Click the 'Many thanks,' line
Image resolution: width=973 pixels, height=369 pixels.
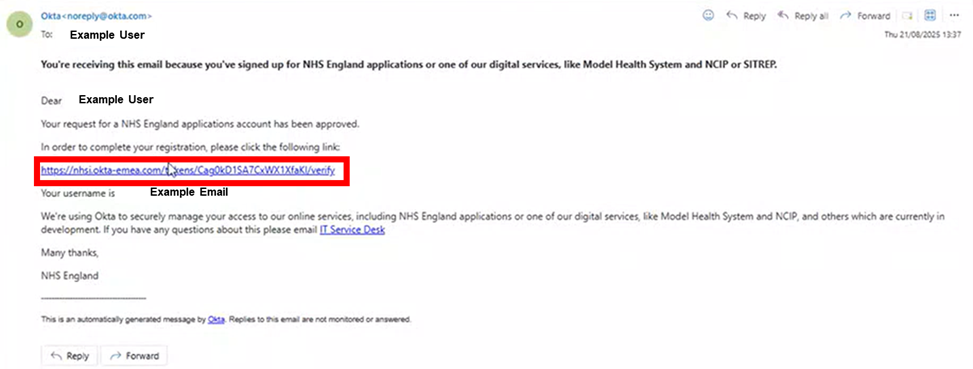(70, 253)
